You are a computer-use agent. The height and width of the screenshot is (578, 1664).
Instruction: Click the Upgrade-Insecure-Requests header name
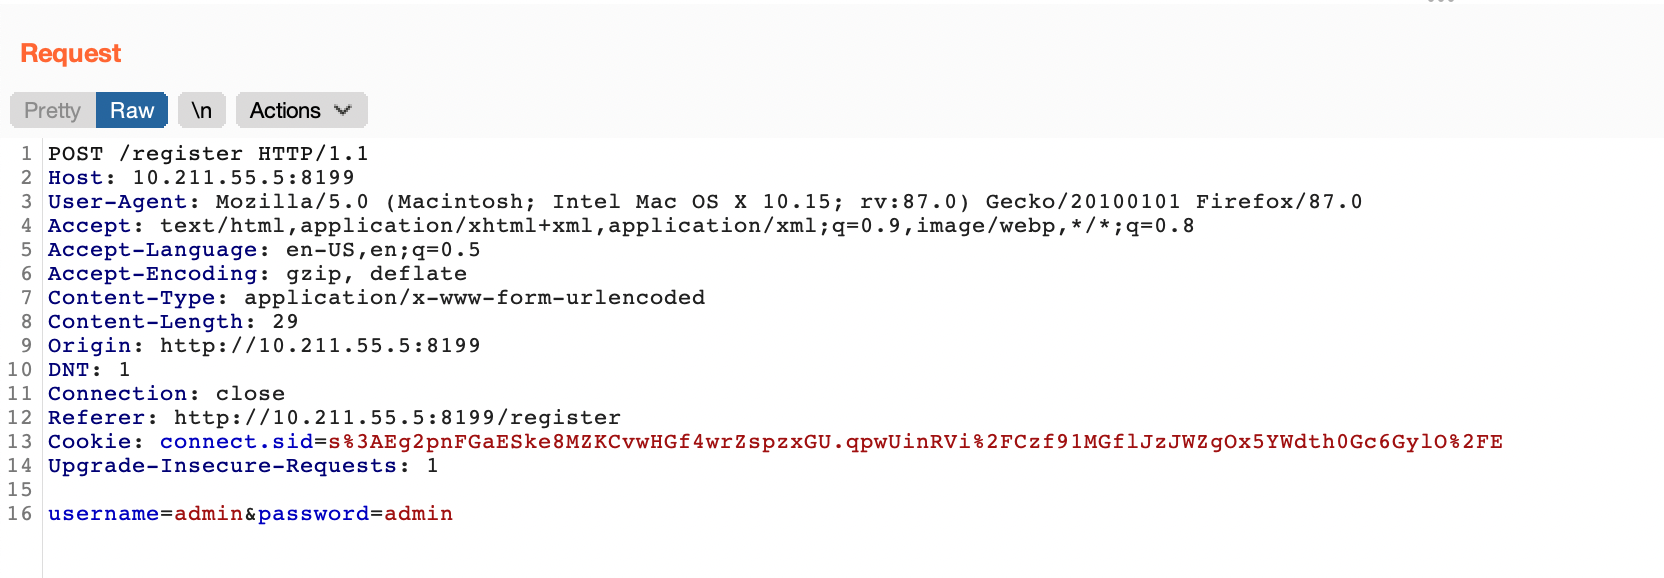pos(222,466)
